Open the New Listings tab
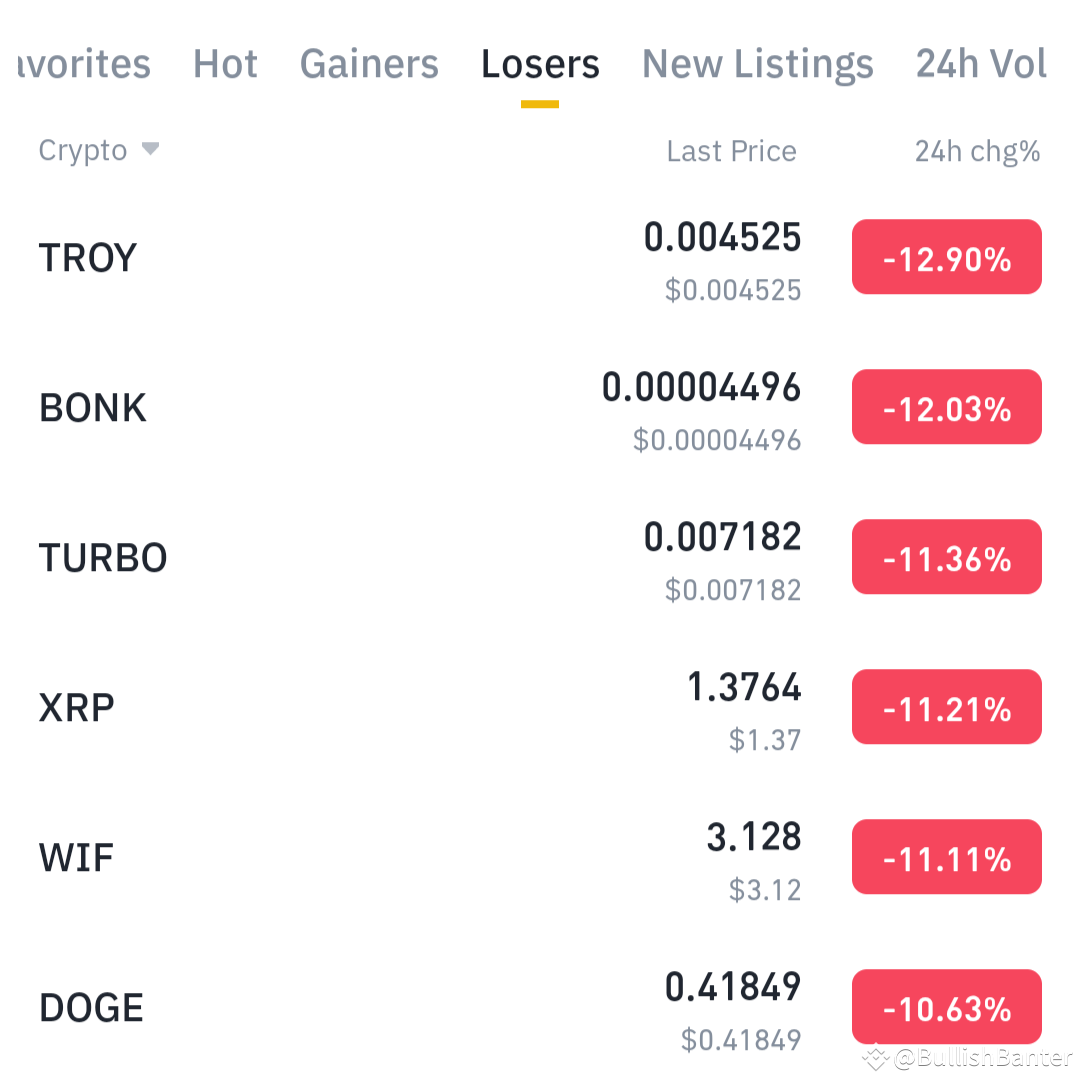Screen dimensions: 1080x1080 757,63
